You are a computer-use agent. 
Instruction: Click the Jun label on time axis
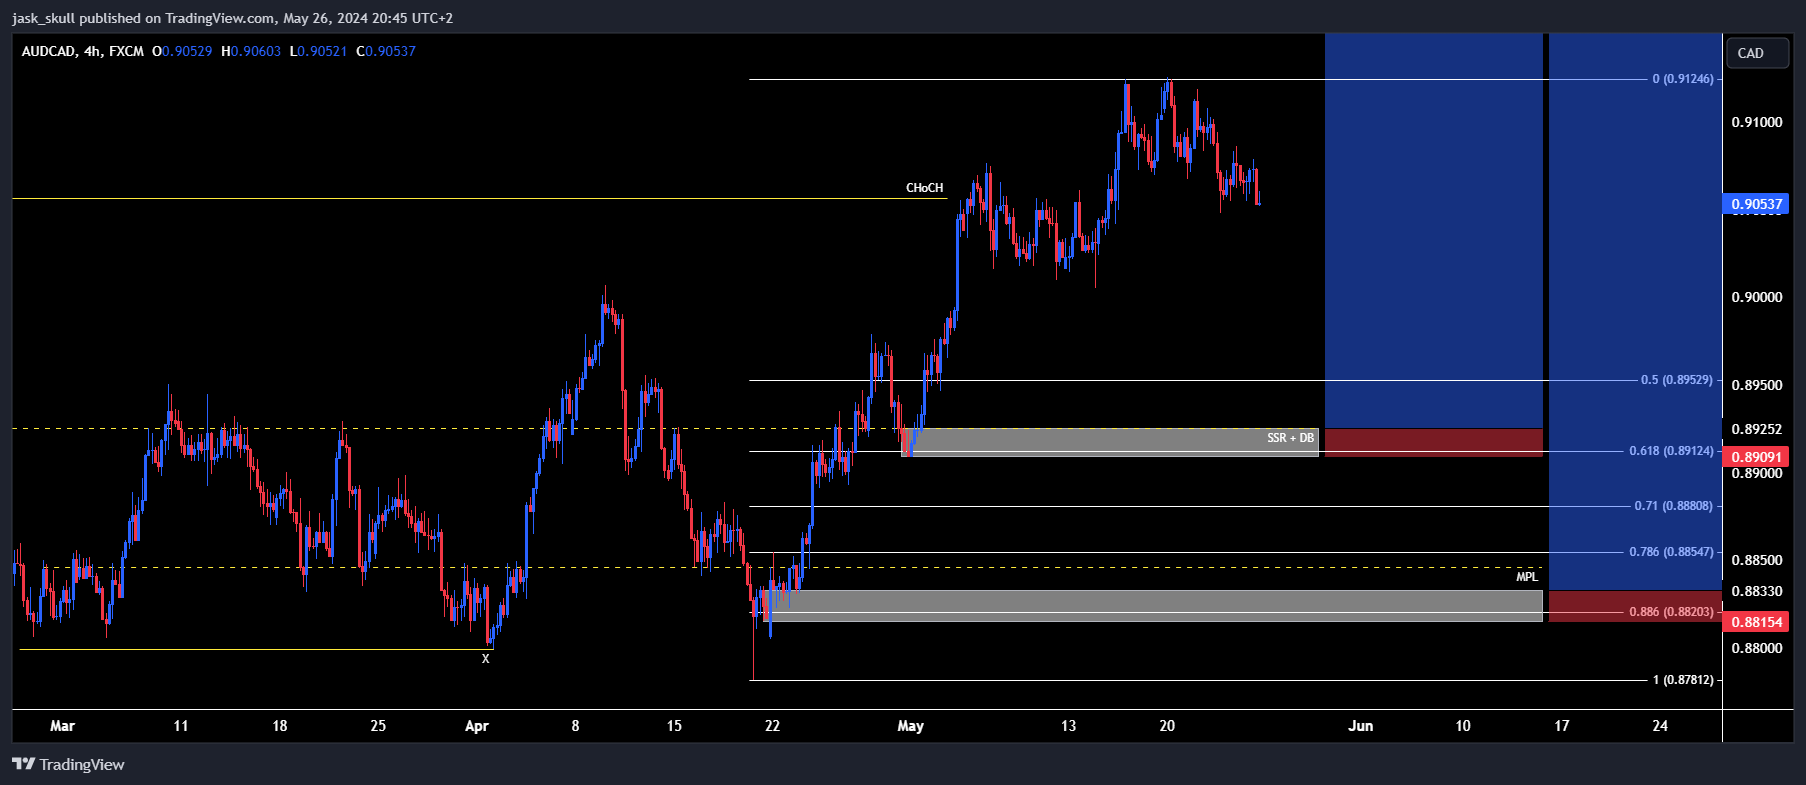[1361, 726]
